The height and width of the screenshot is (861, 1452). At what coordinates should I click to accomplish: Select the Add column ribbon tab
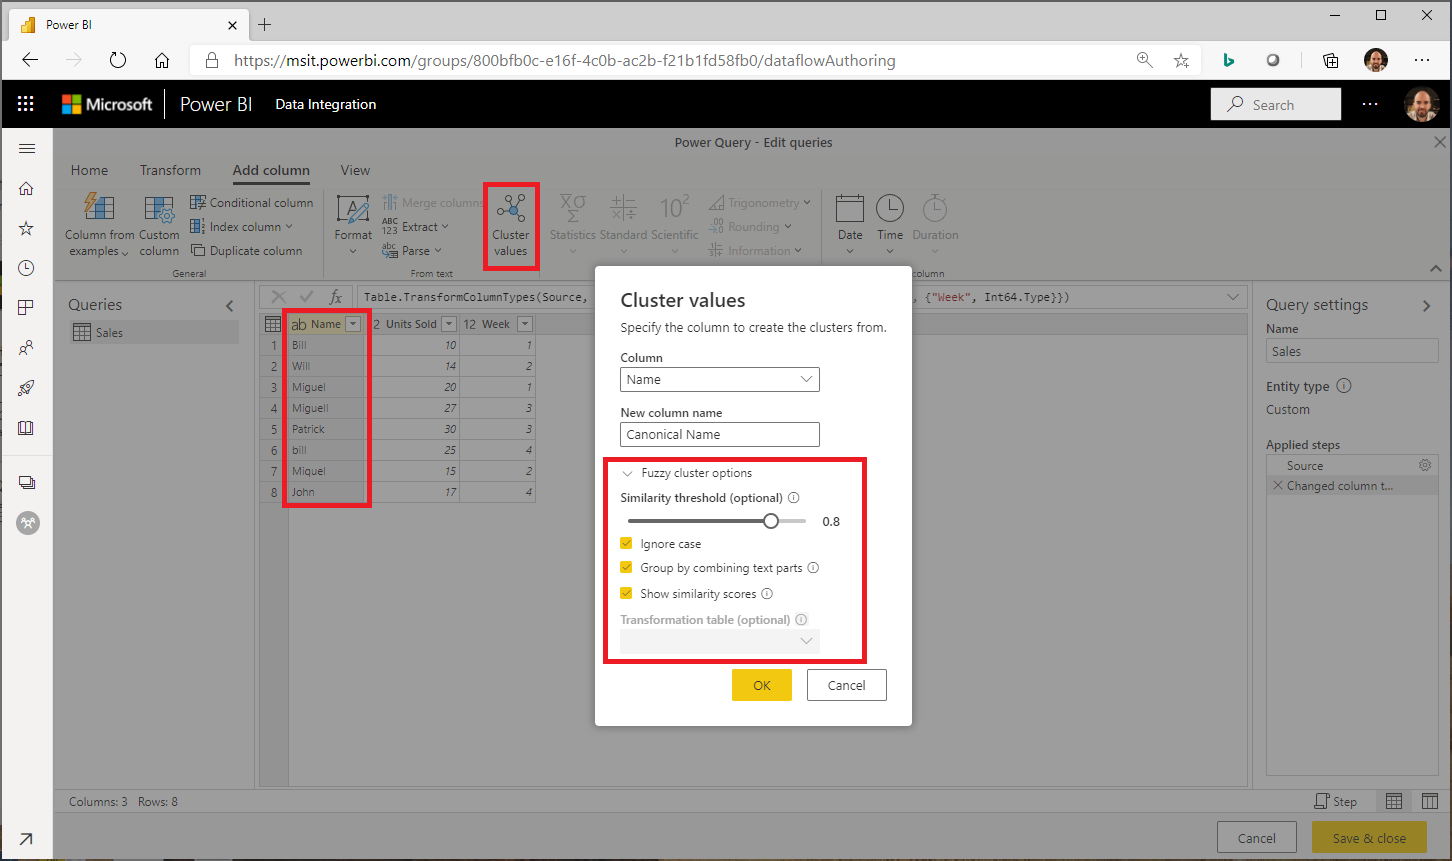271,170
